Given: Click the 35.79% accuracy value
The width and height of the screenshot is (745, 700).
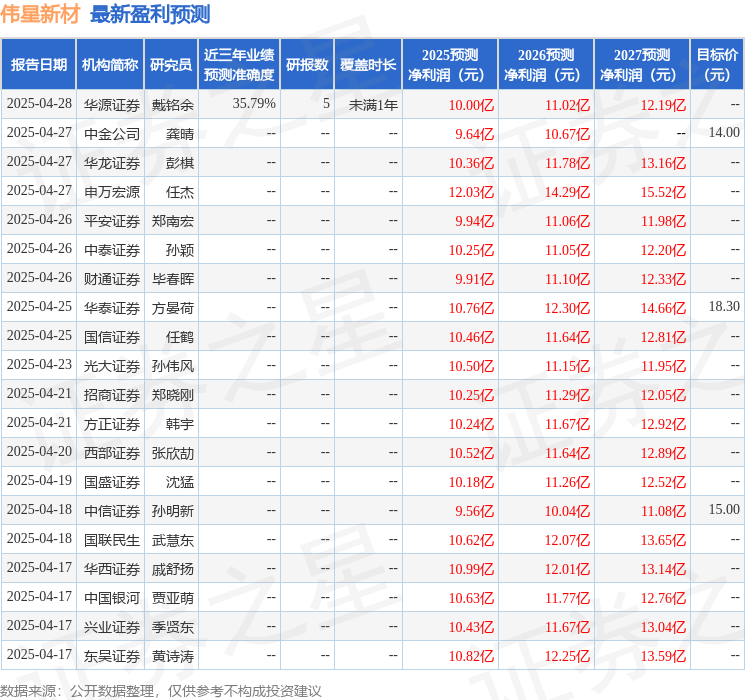Looking at the screenshot, I should pyautogui.click(x=254, y=104).
